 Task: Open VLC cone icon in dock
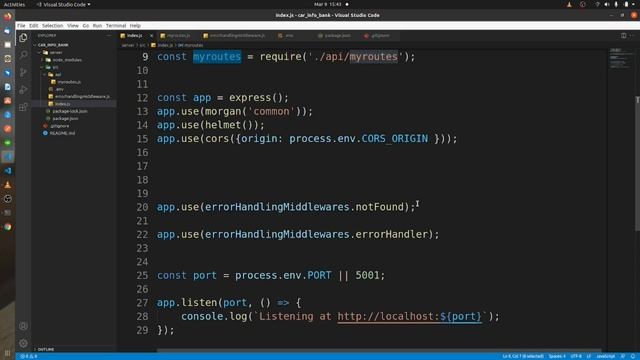(x=8, y=184)
